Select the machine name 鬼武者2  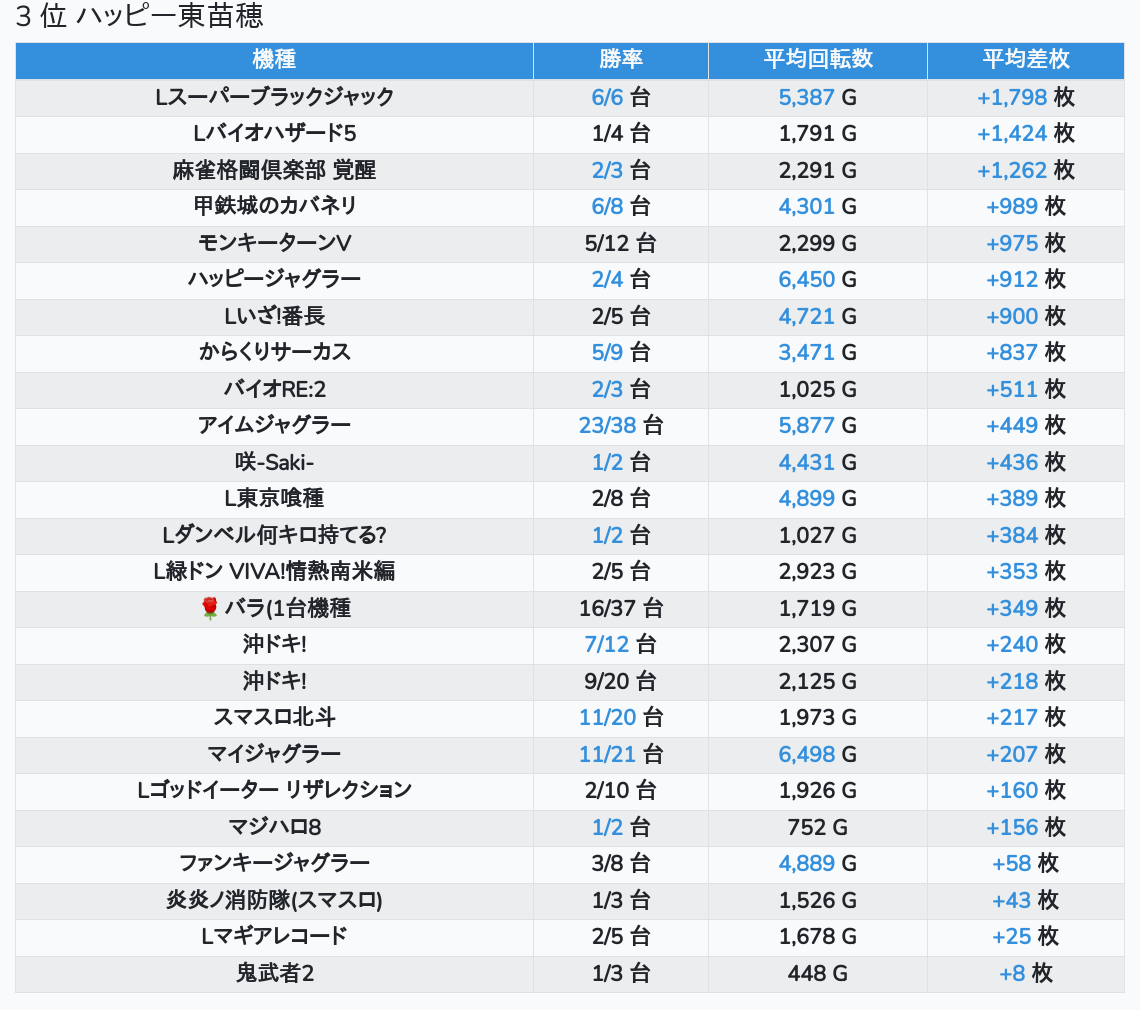pyautogui.click(x=274, y=974)
